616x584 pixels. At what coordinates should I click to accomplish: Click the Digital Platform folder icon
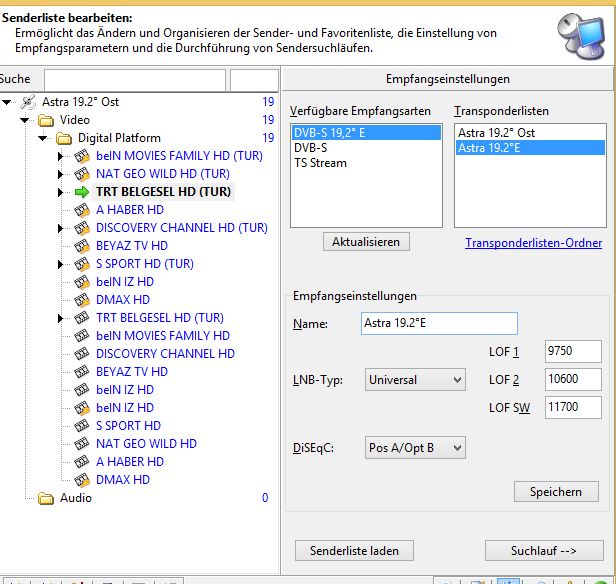tap(63, 138)
